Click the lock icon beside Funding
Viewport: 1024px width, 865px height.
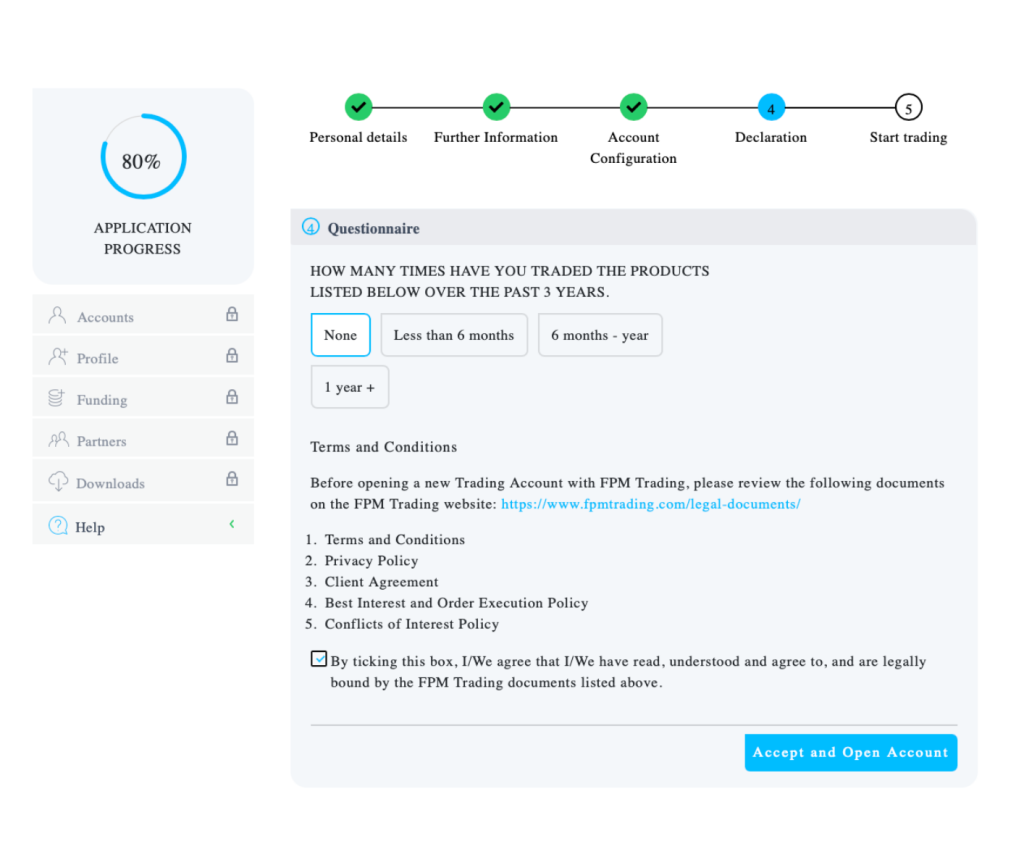click(232, 397)
